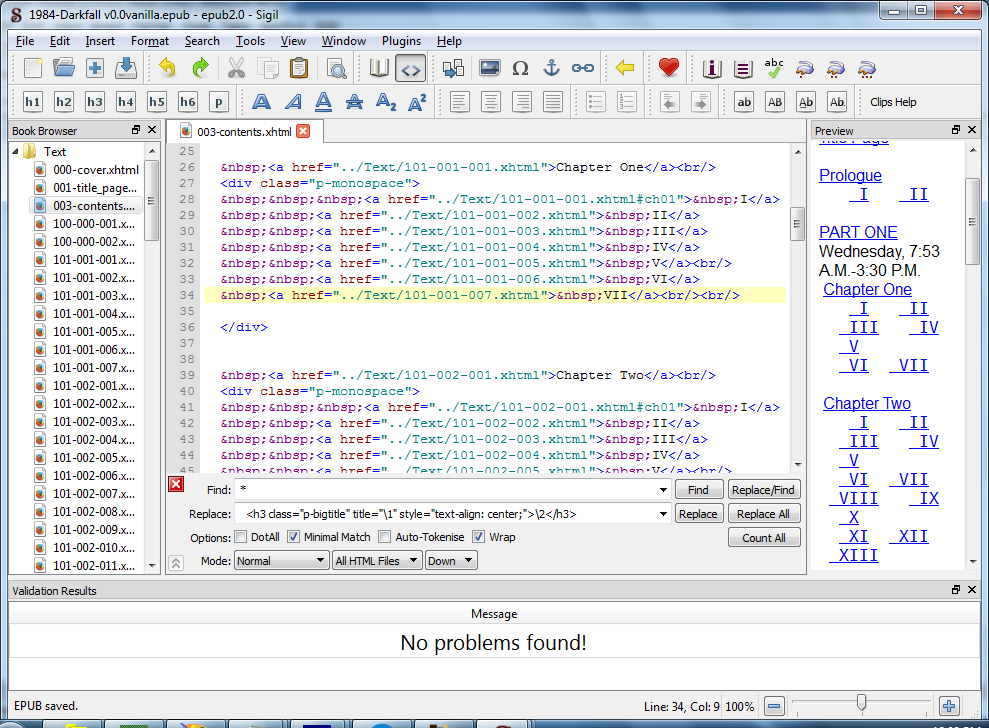Viewport: 989px width, 728px height.
Task: Follow the Chapter Two link in Preview
Action: [x=867, y=403]
